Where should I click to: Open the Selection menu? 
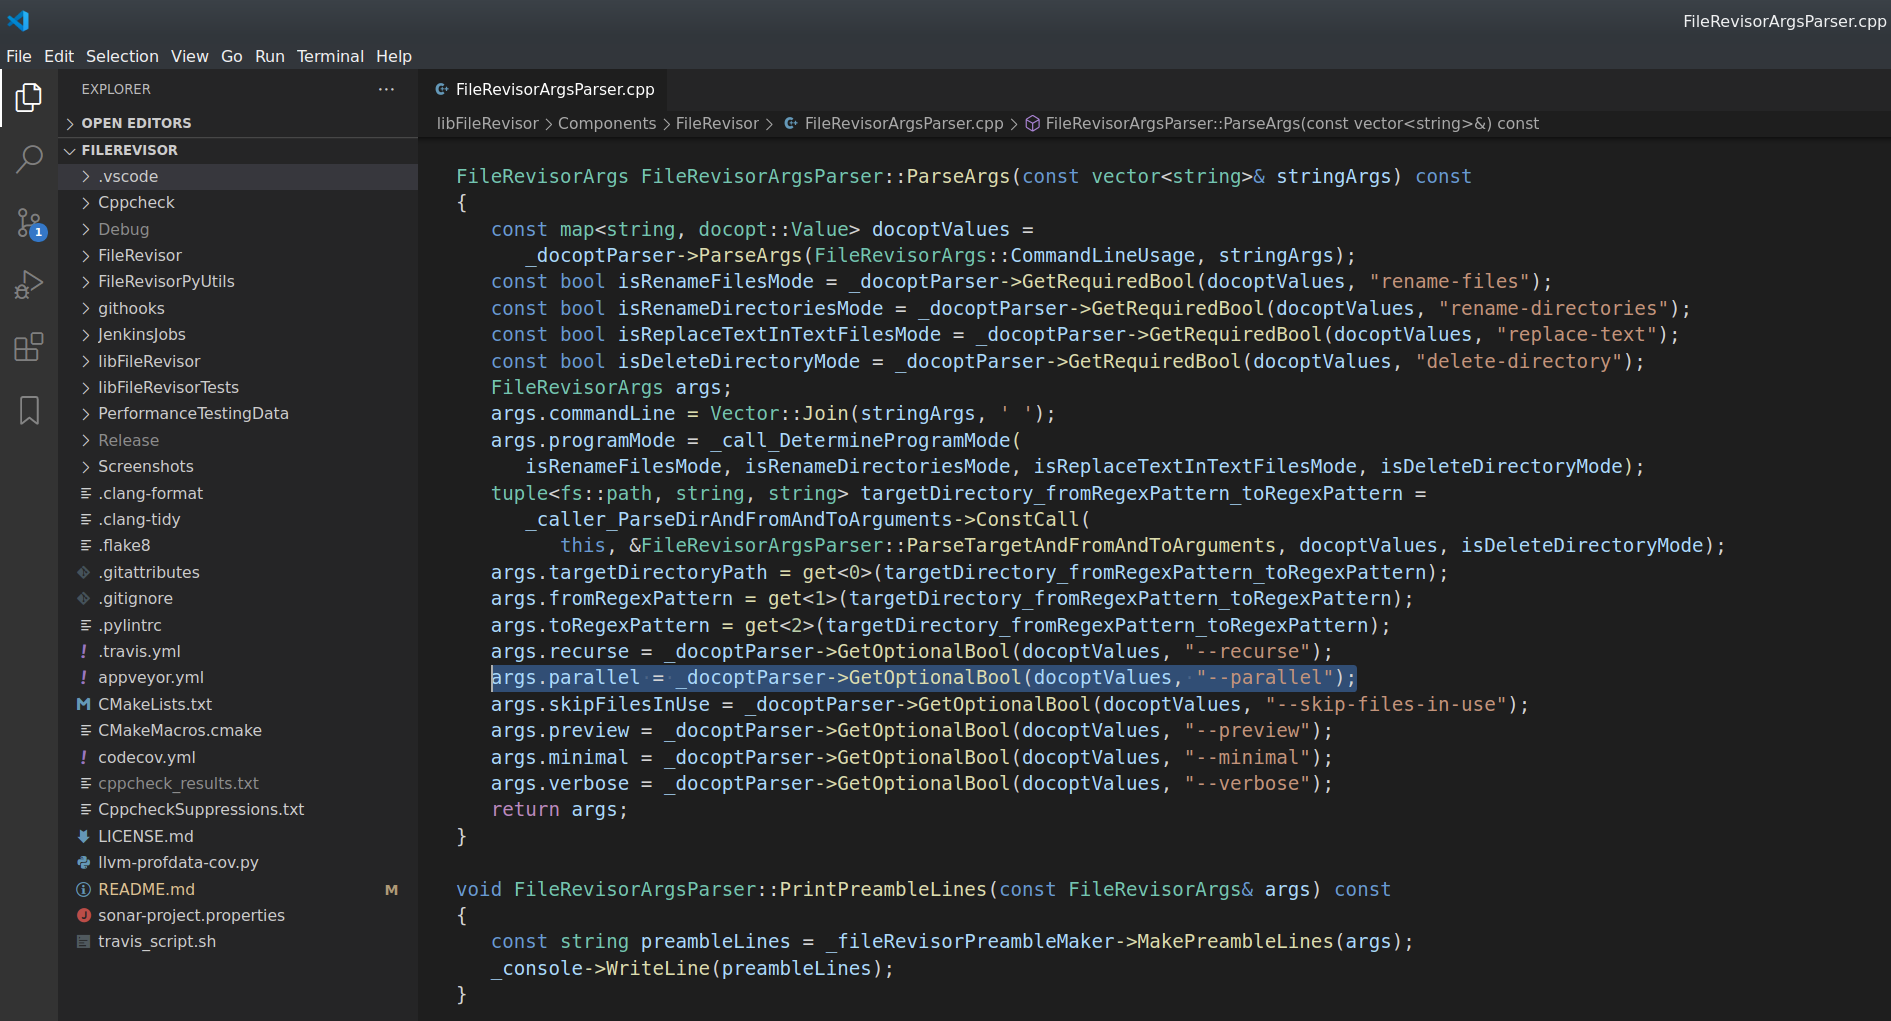[122, 56]
